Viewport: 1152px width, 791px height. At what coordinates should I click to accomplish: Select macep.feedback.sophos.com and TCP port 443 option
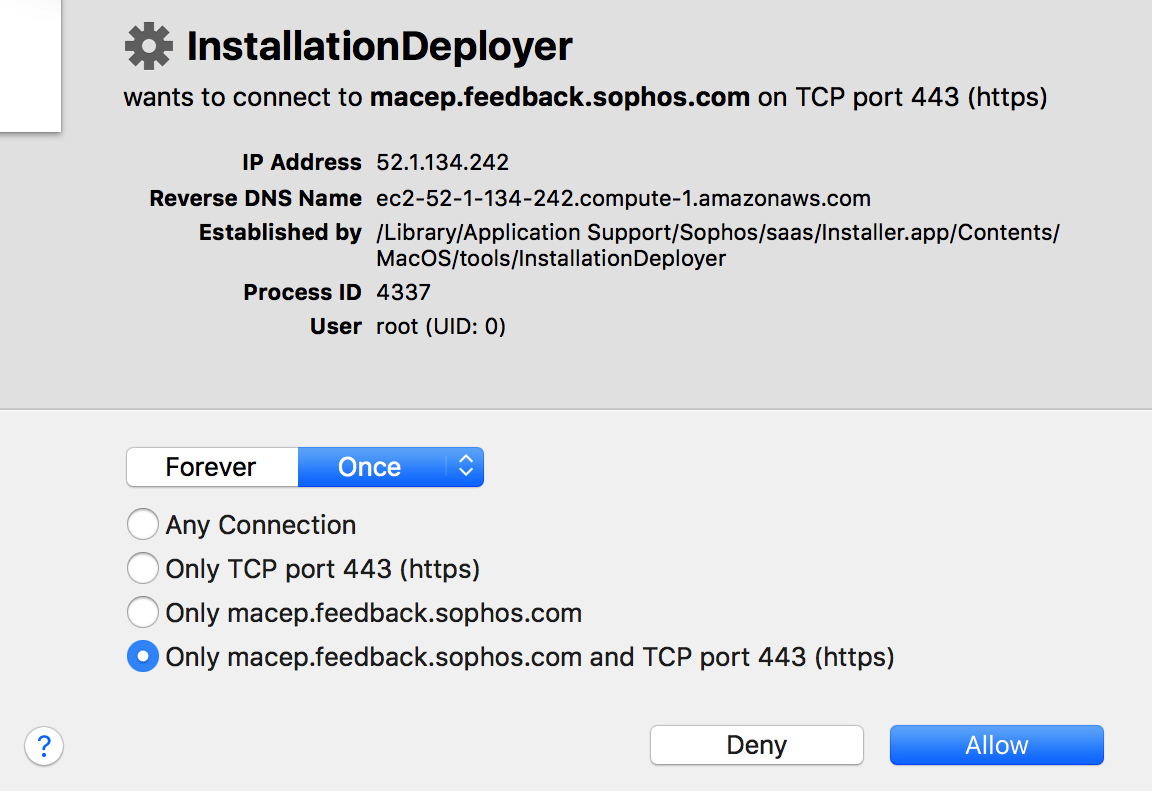click(x=143, y=657)
